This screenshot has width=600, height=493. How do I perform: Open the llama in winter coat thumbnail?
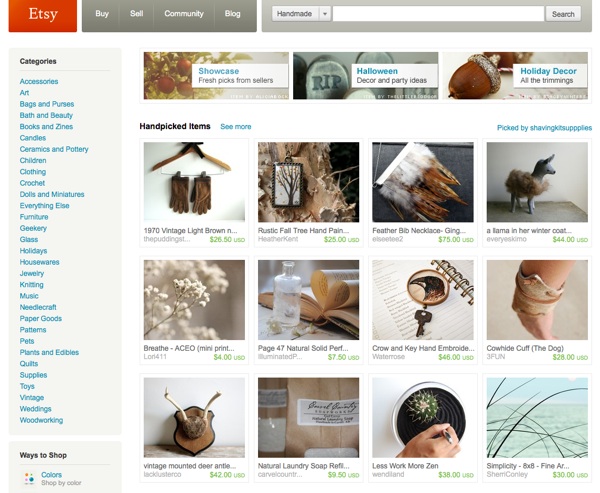click(x=537, y=182)
